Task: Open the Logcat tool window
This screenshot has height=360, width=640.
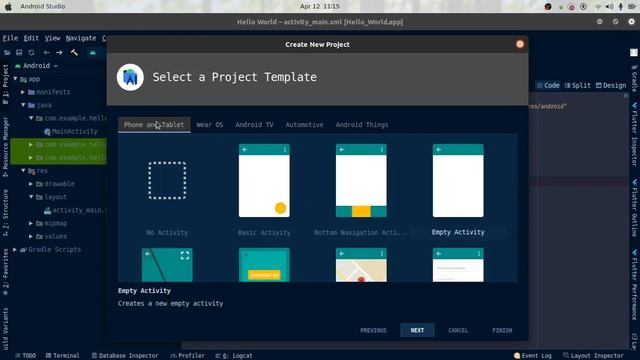Action: 234,356
